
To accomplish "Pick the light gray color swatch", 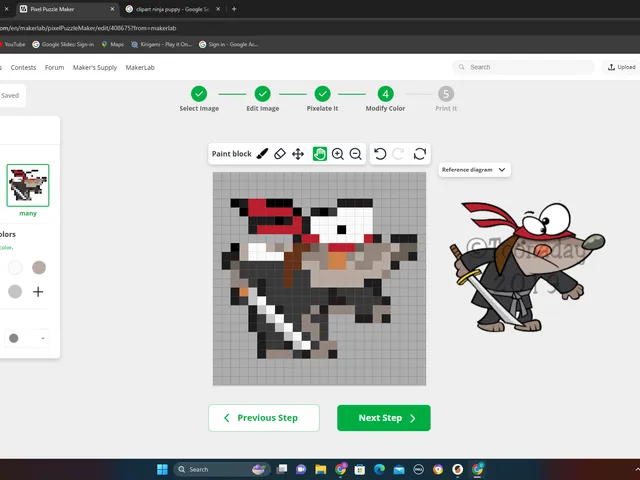I will [x=15, y=291].
